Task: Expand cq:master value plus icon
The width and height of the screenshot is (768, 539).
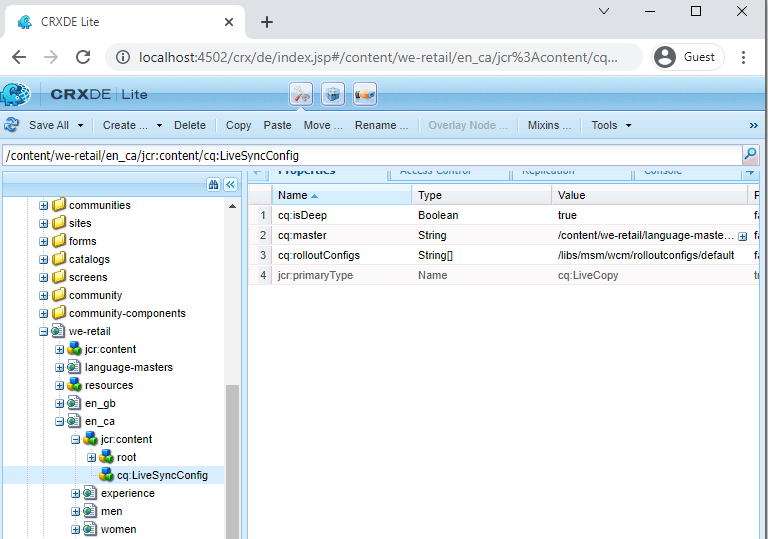Action: coord(743,237)
